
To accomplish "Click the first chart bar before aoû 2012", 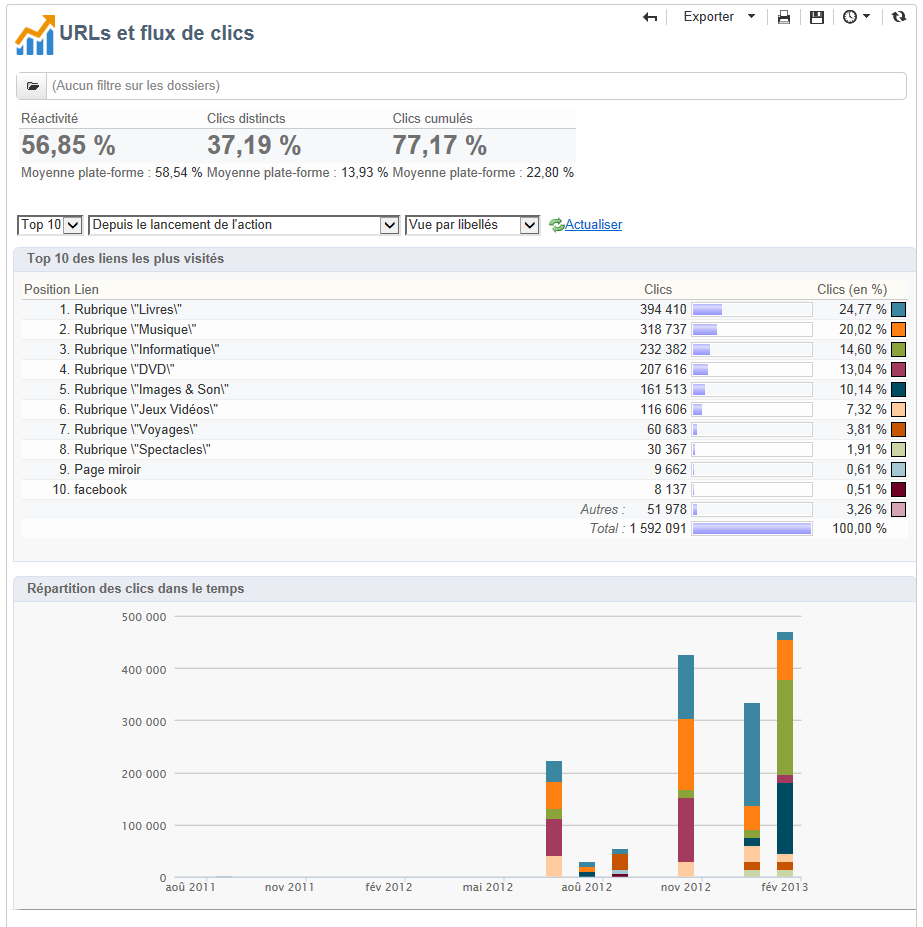I will 554,819.
